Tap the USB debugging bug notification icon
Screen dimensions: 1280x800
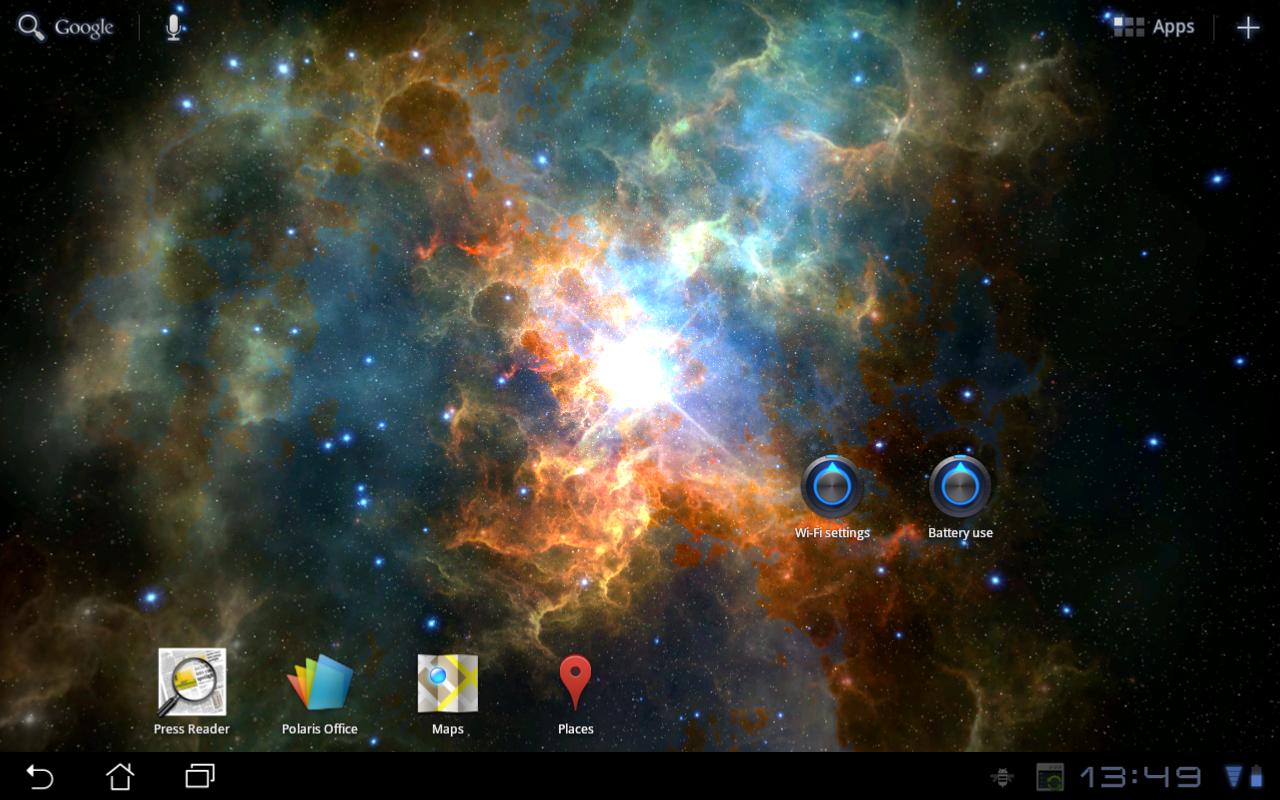point(1001,777)
